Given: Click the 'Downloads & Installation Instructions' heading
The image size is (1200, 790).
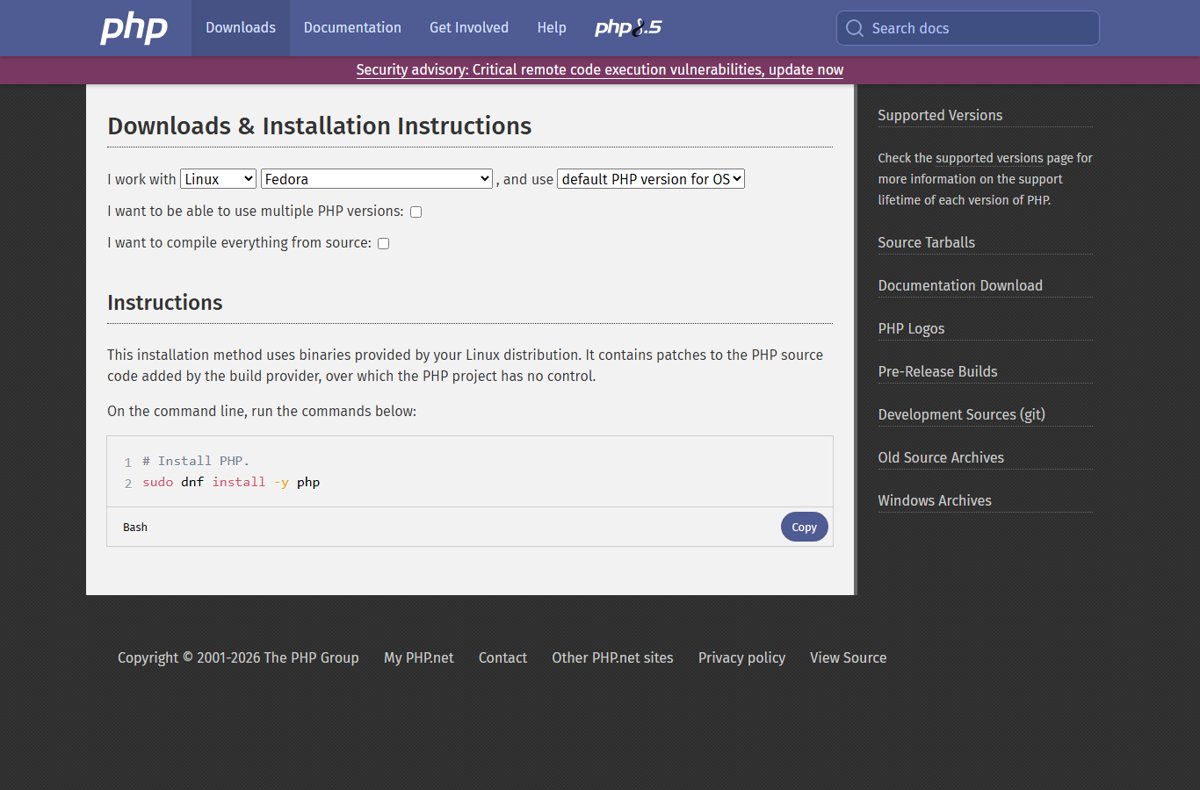Looking at the screenshot, I should pos(320,126).
